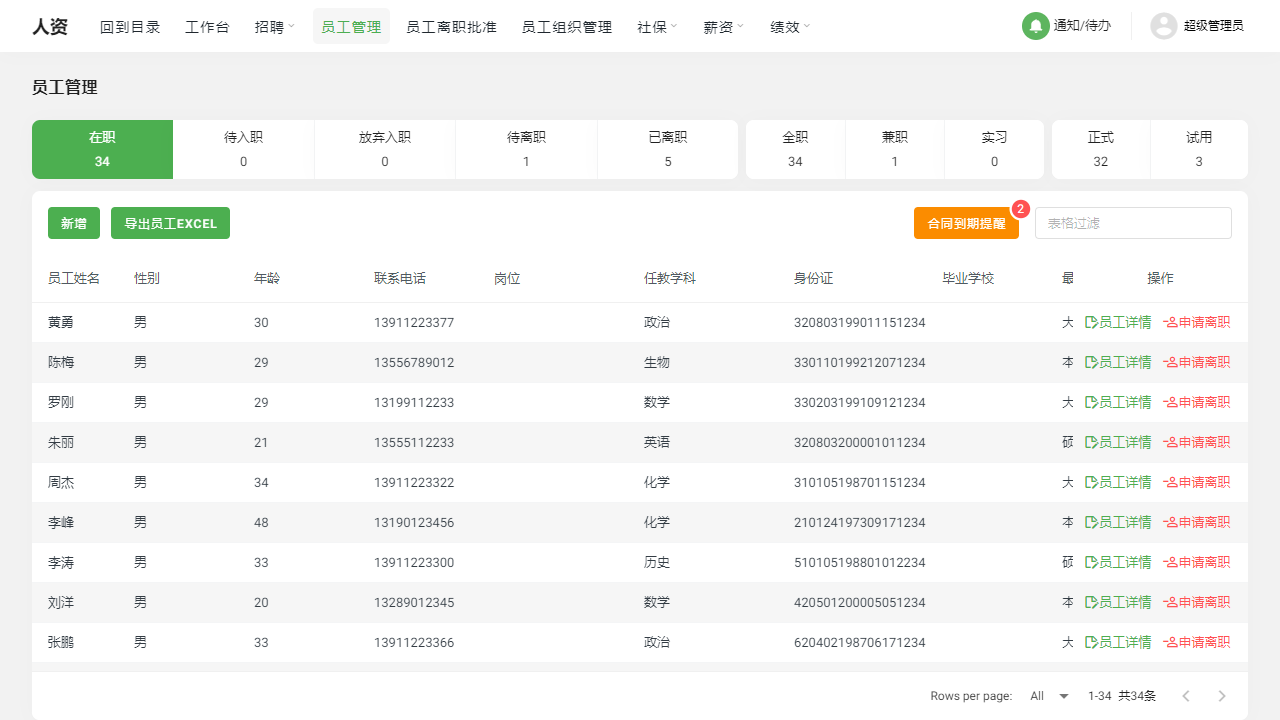This screenshot has width=1280, height=720.
Task: Click the green notification bell icon
Action: point(1035,26)
